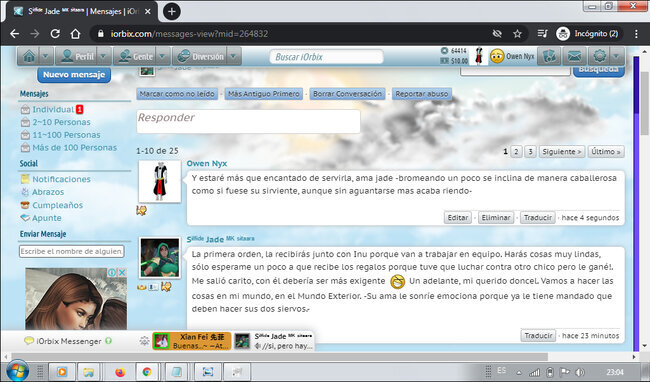Screen dimensions: 650x382
Task: Click the Último pagination button
Action: pos(606,152)
